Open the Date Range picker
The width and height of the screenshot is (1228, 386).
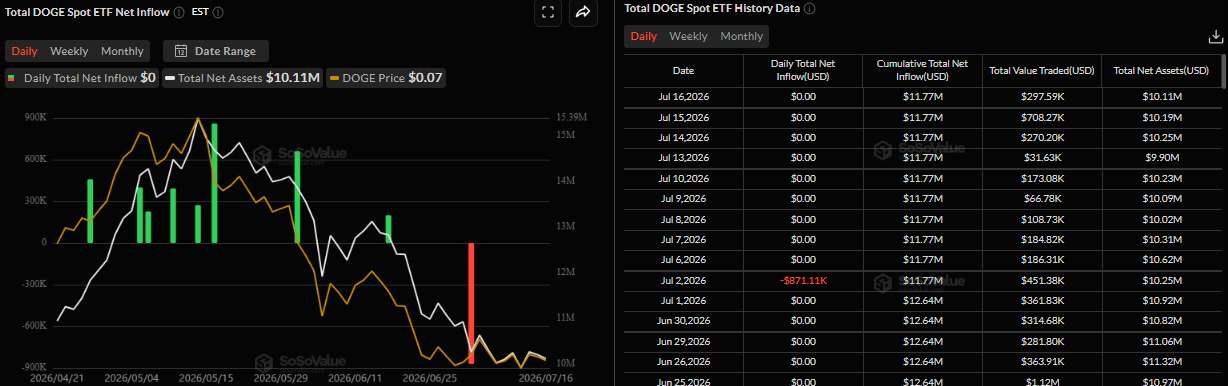tap(215, 51)
